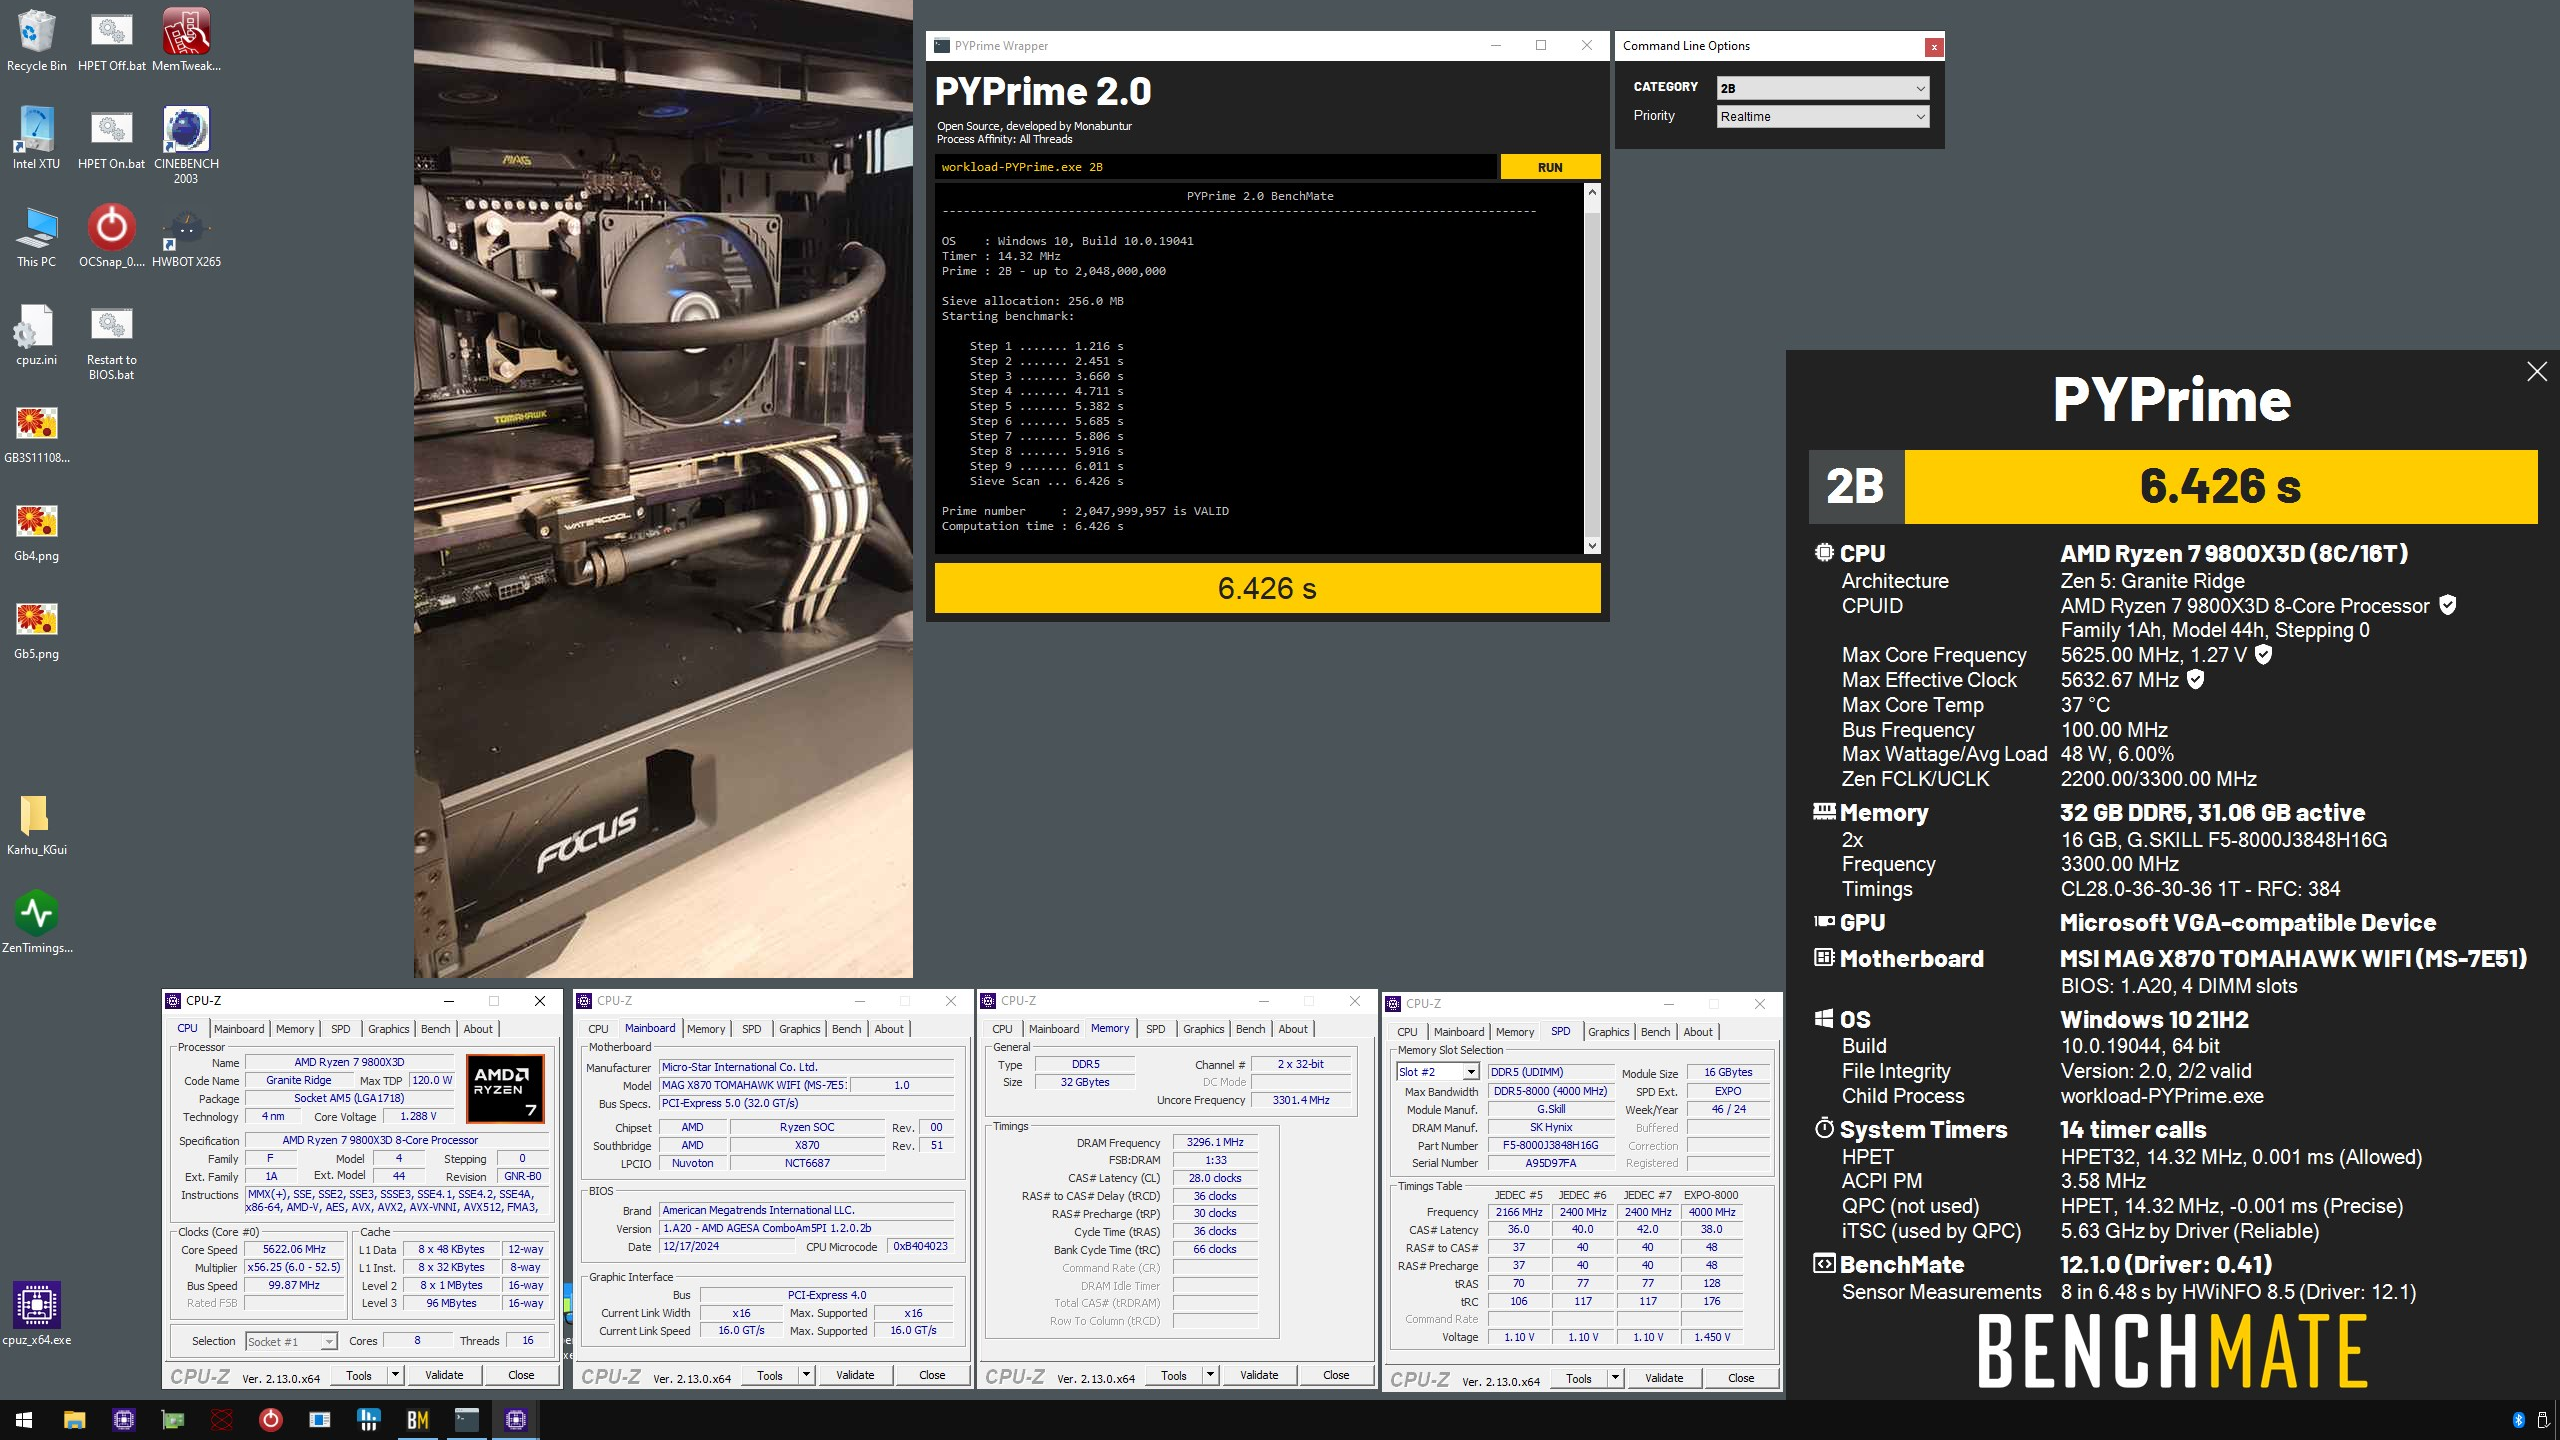Expand Tools arrow in CPU-Z SPD window
The image size is (2560, 1440).
(x=1615, y=1378)
